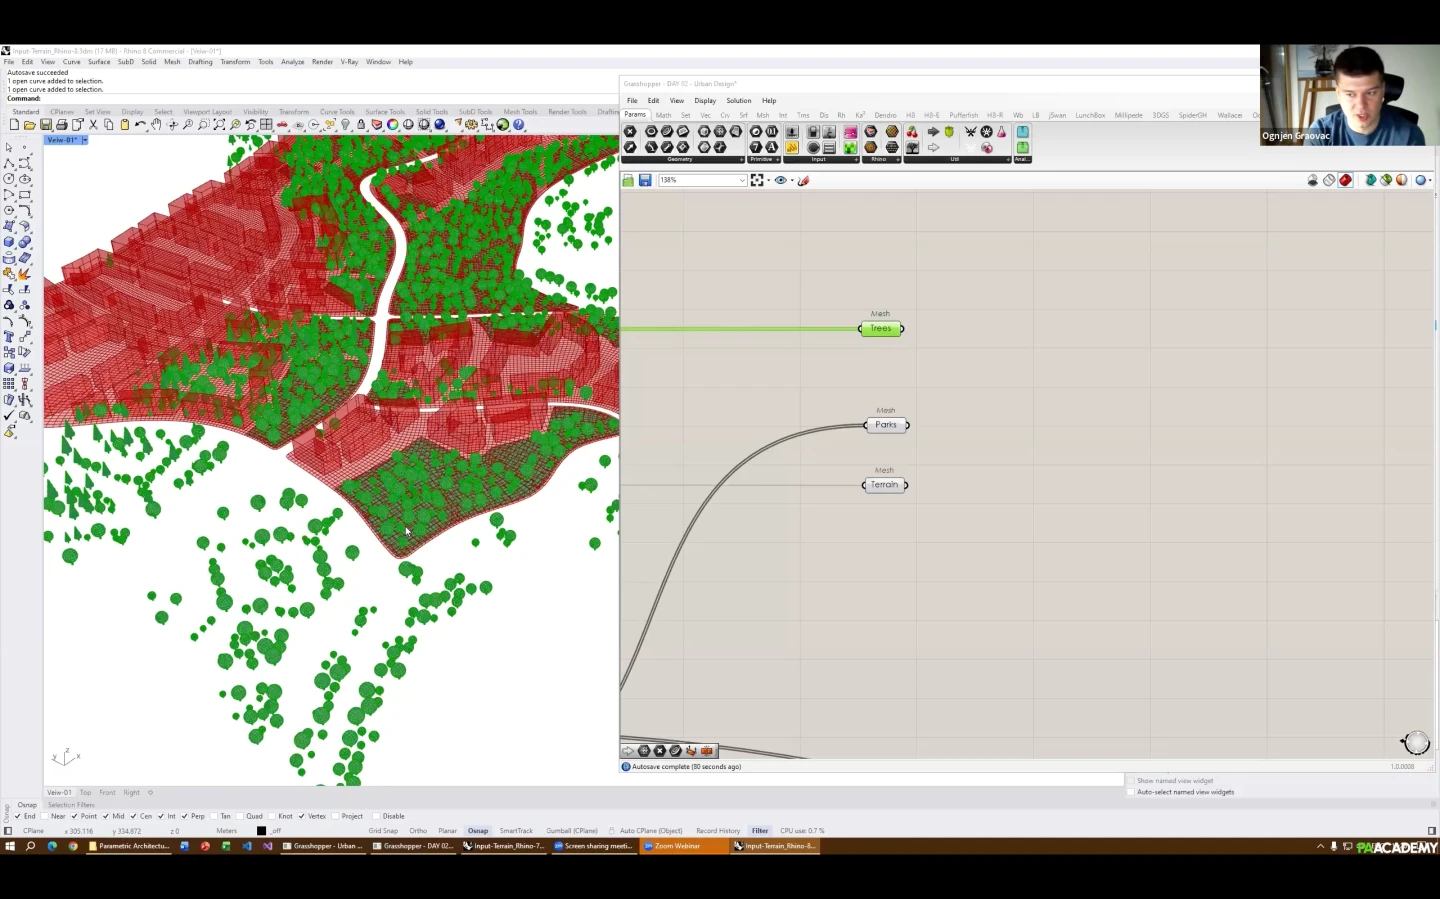1440x899 pixels.
Task: Click the Rhino Help question mark icon
Action: (519, 125)
